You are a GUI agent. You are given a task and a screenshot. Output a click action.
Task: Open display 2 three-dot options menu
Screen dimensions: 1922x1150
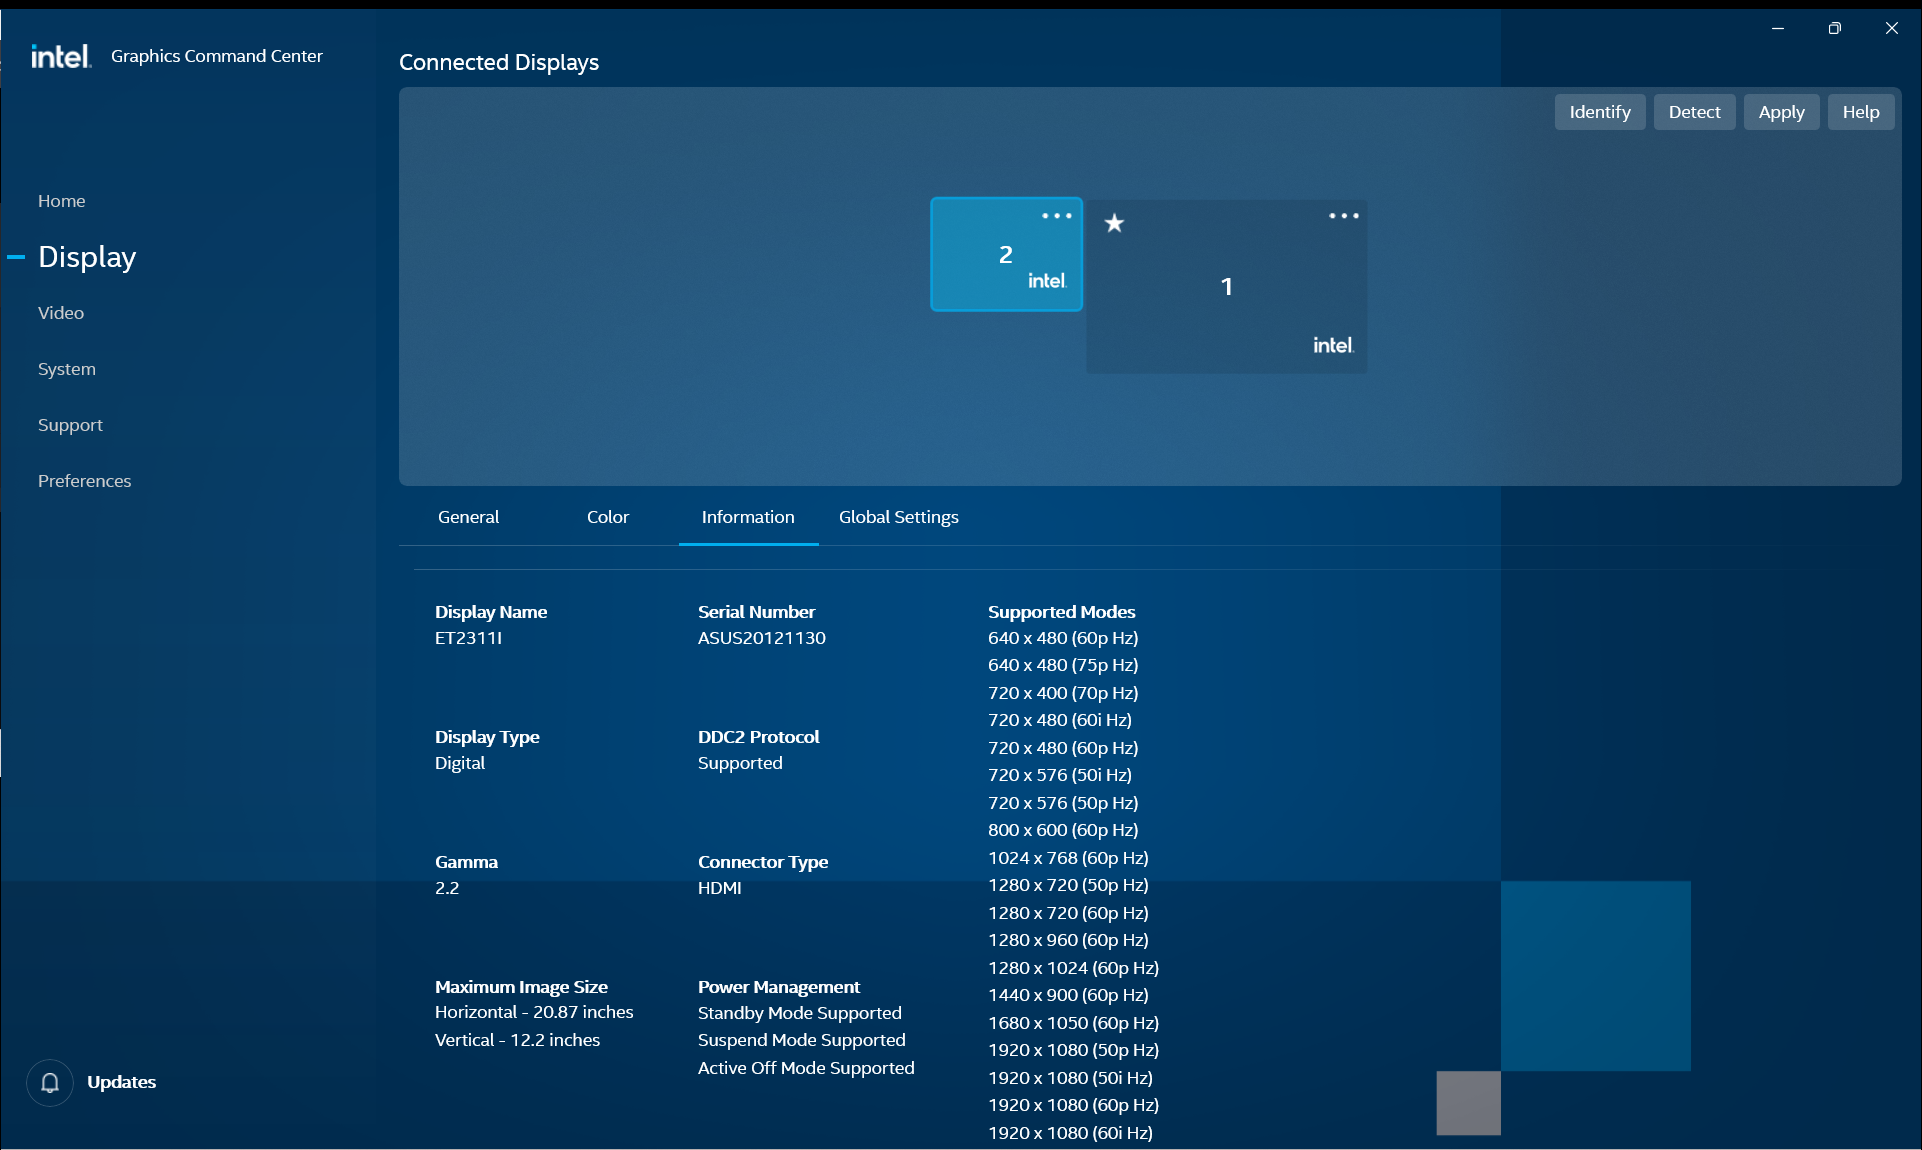tap(1056, 216)
